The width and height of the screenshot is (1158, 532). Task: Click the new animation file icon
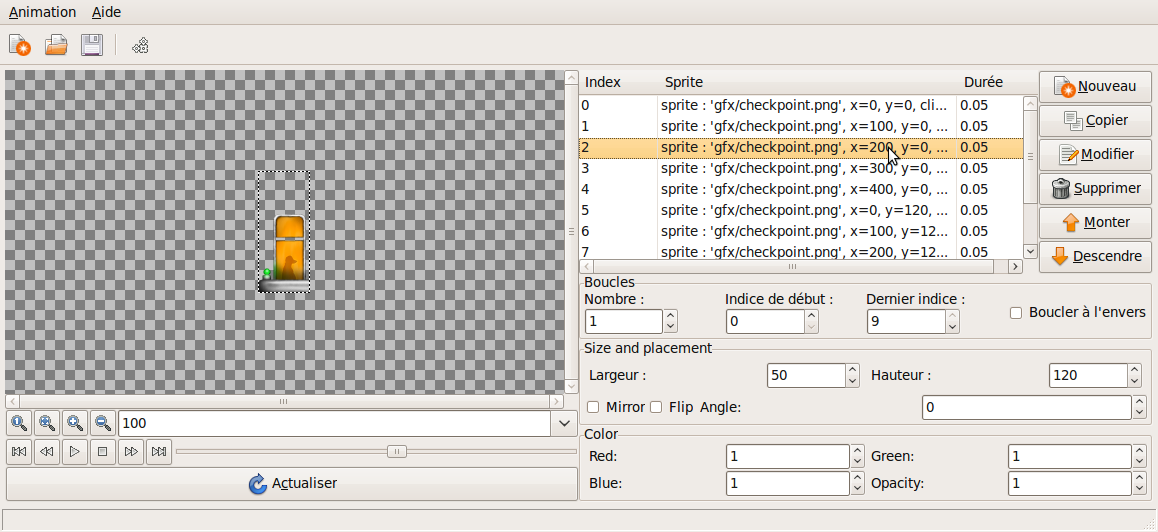[19, 45]
